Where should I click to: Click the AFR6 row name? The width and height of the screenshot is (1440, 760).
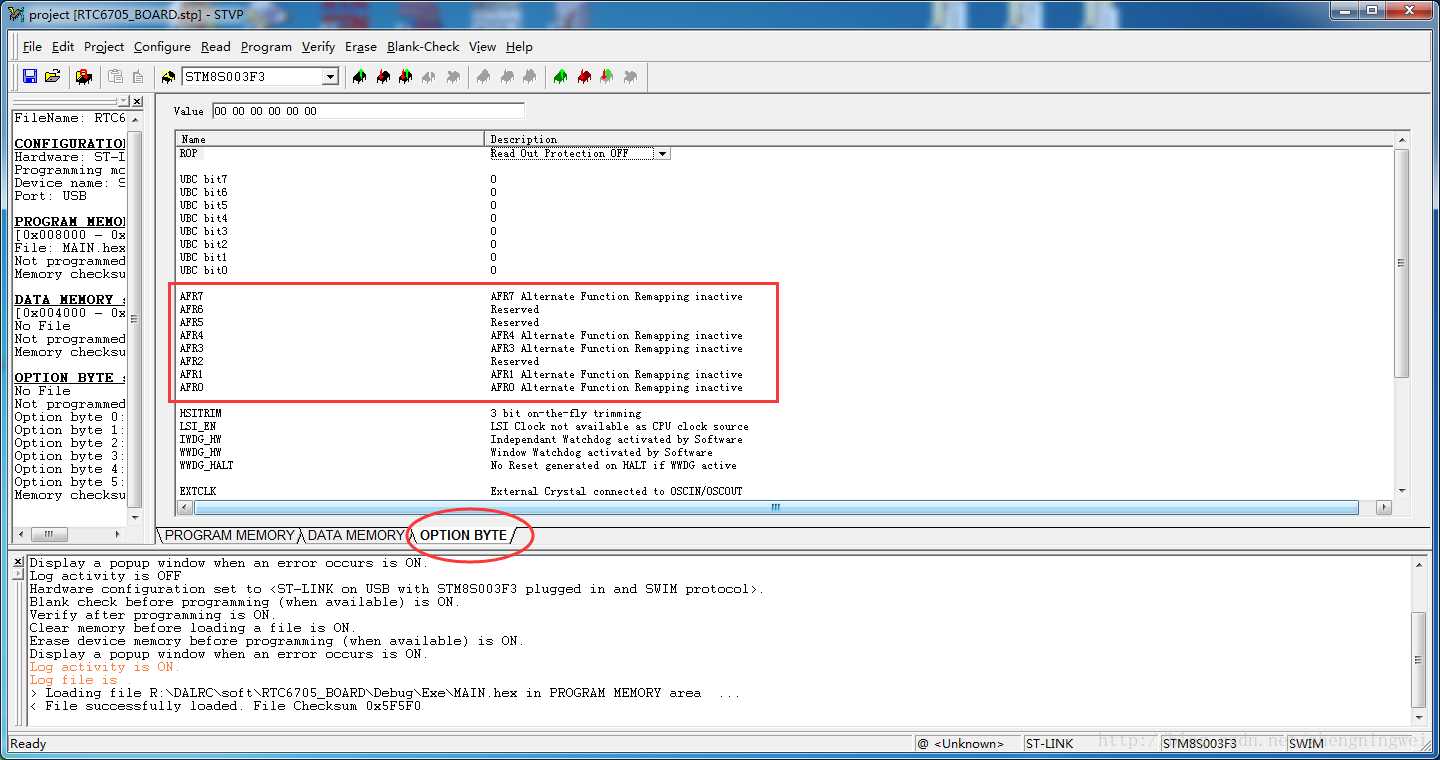[x=191, y=309]
